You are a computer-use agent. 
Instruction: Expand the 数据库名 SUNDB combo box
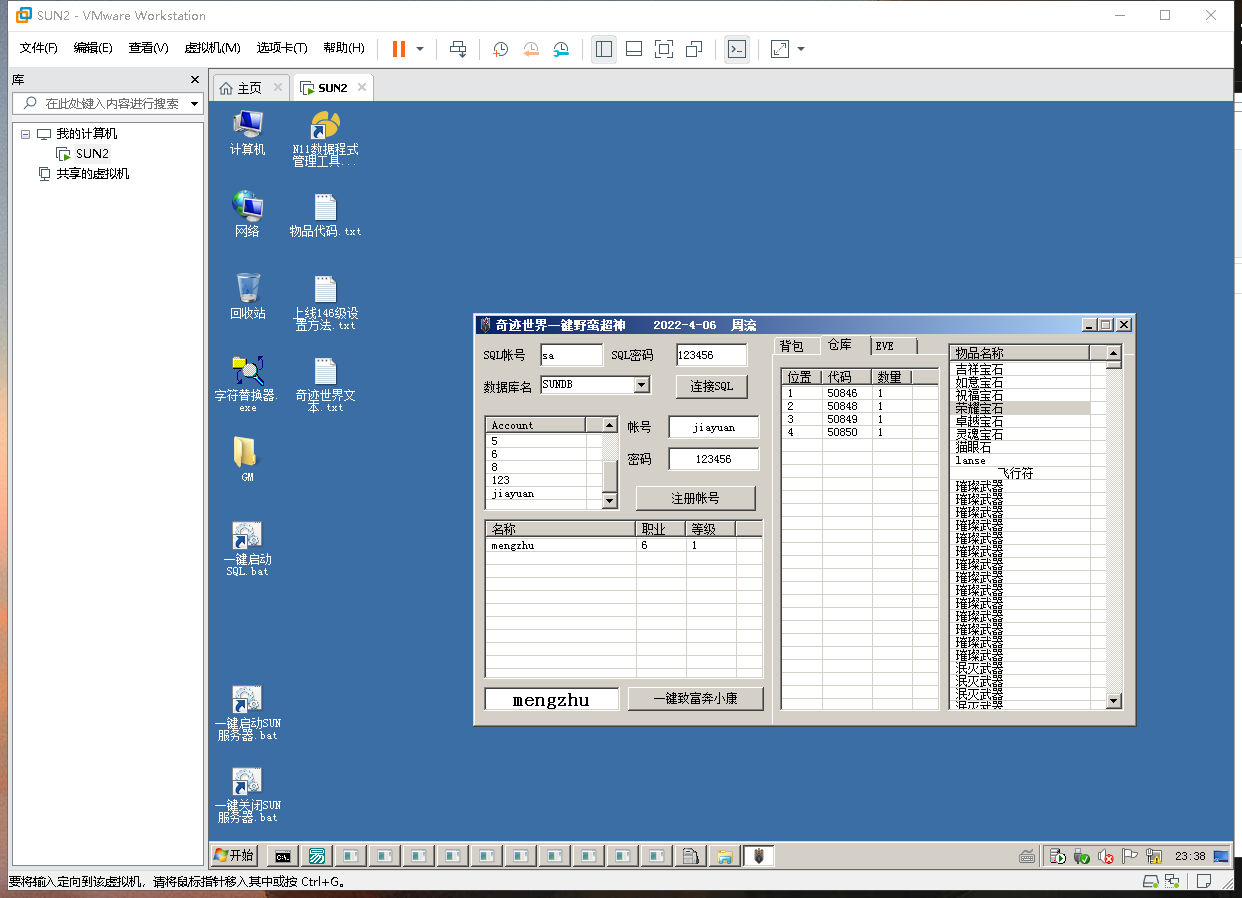click(x=642, y=385)
